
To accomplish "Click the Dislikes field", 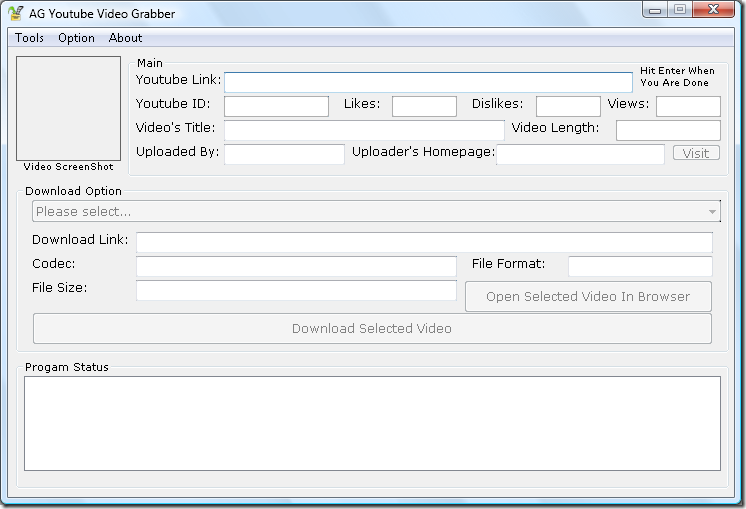I will click(x=568, y=106).
